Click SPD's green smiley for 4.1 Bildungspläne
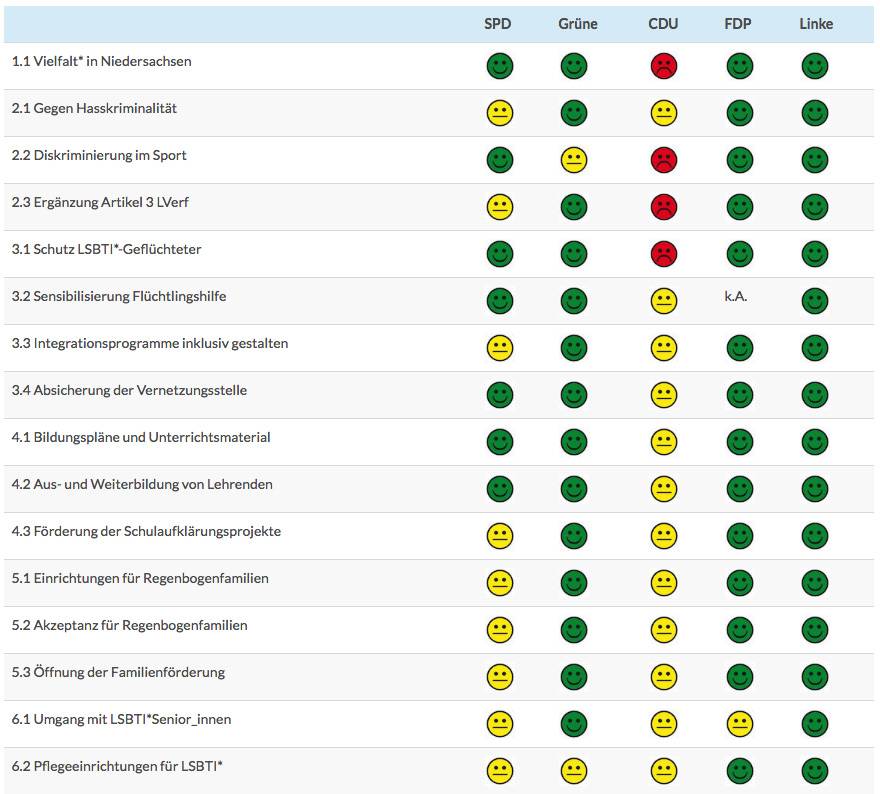 [x=499, y=442]
